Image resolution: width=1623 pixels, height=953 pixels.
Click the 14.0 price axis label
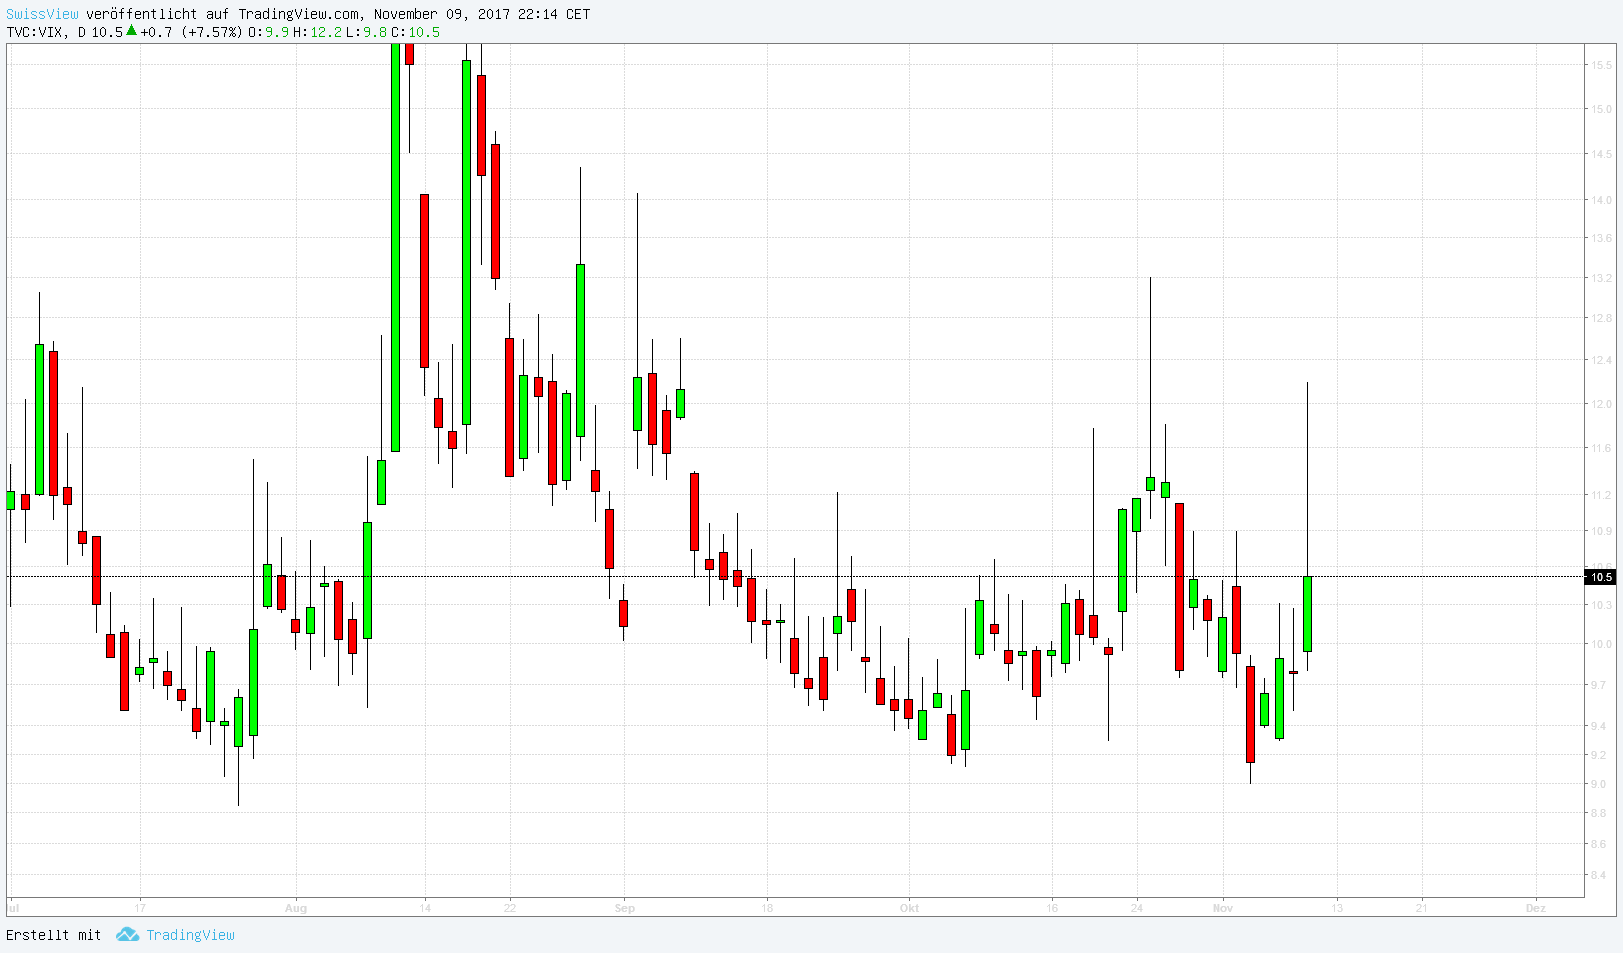[x=1601, y=200]
